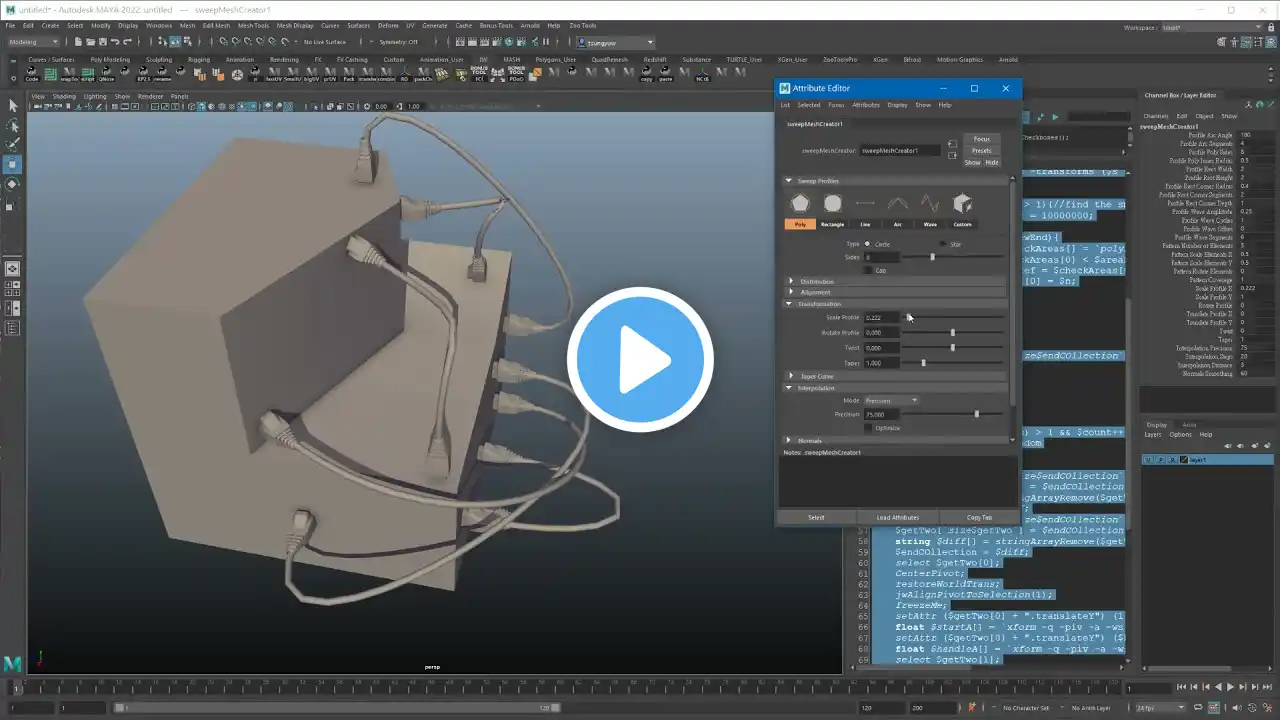Open viewport Shading menu

[x=65, y=97]
